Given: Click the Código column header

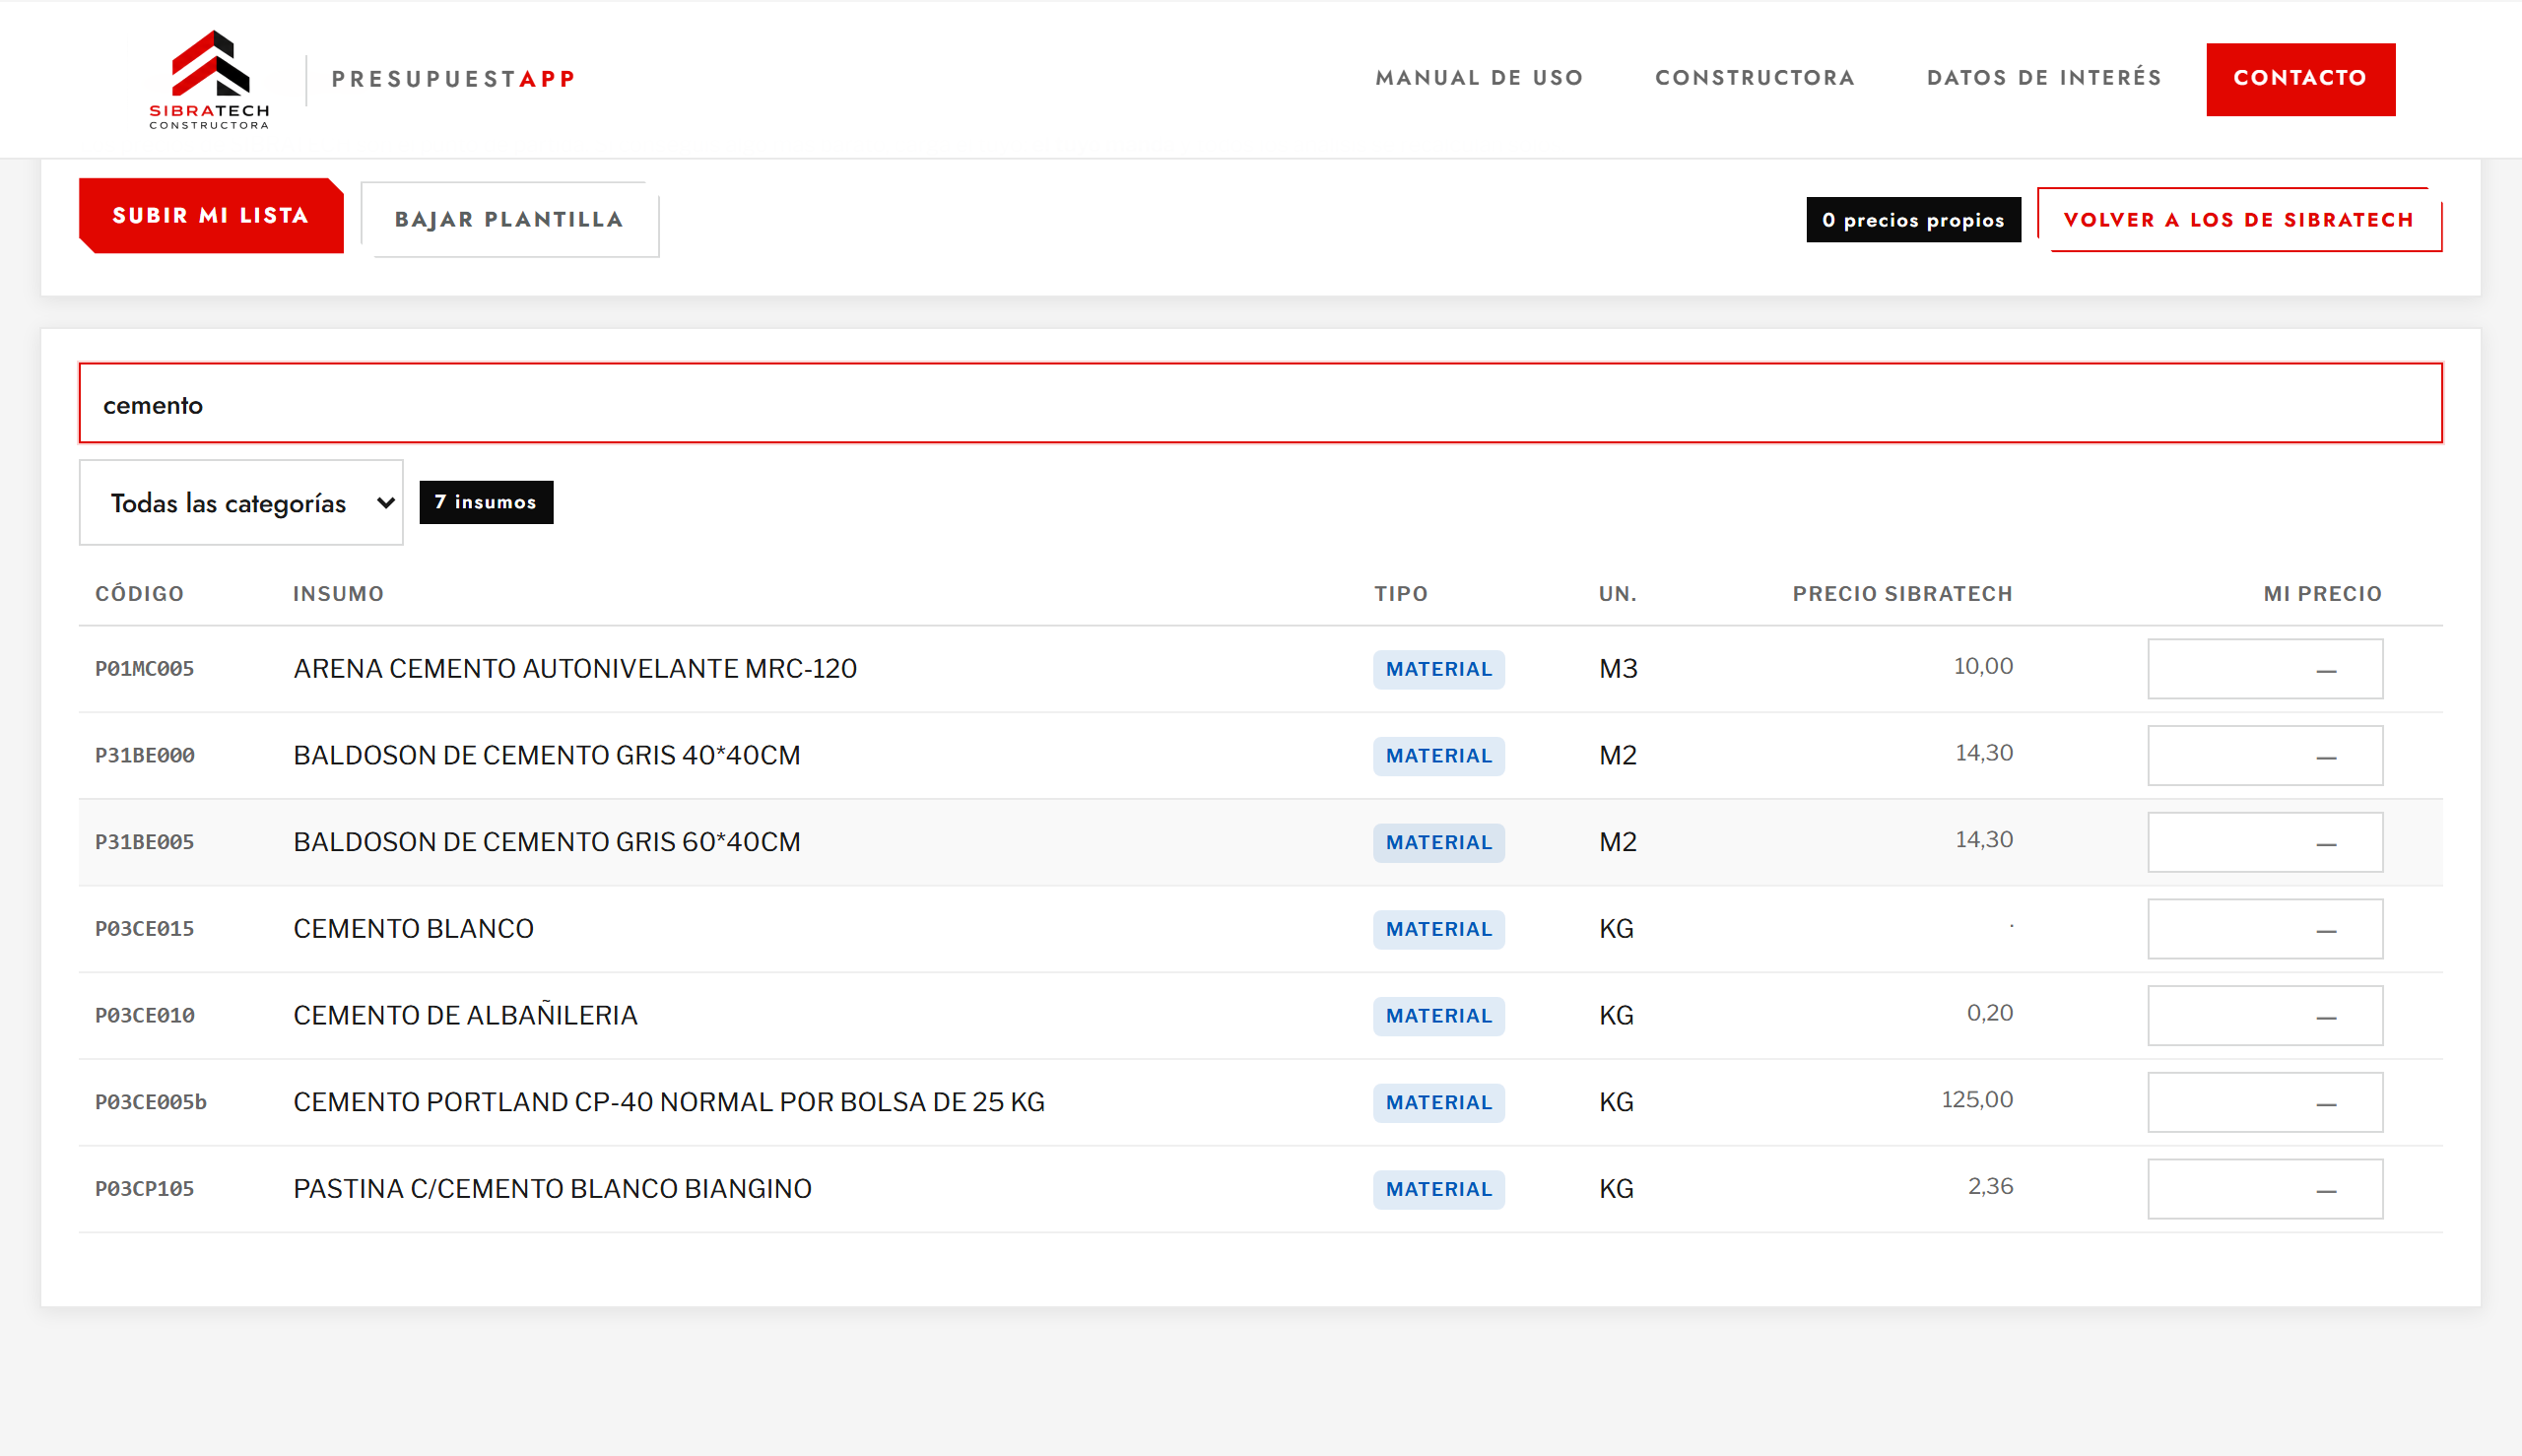Looking at the screenshot, I should coord(140,594).
